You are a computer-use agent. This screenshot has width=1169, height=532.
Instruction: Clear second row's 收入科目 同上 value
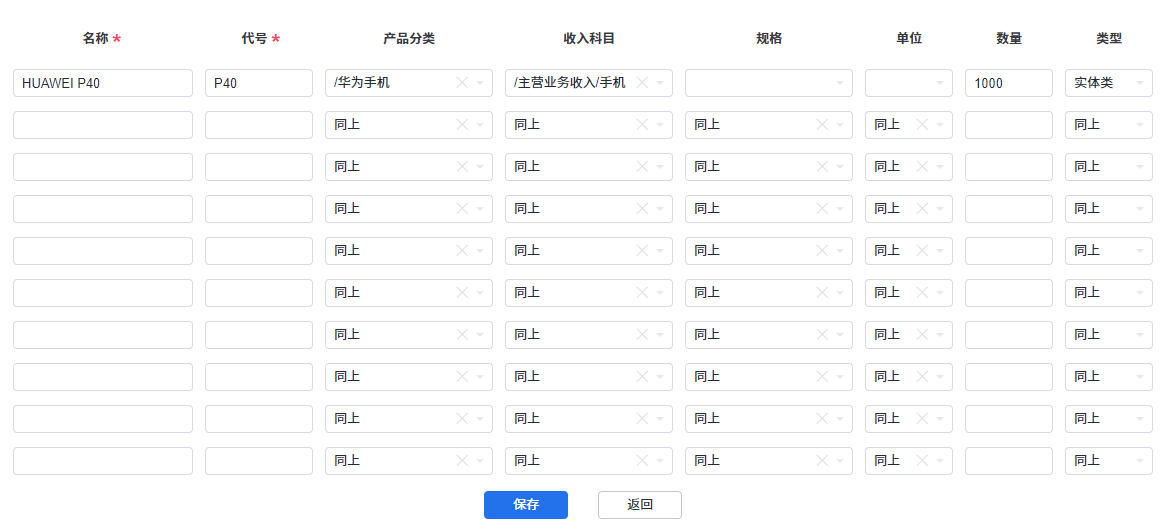pos(642,125)
